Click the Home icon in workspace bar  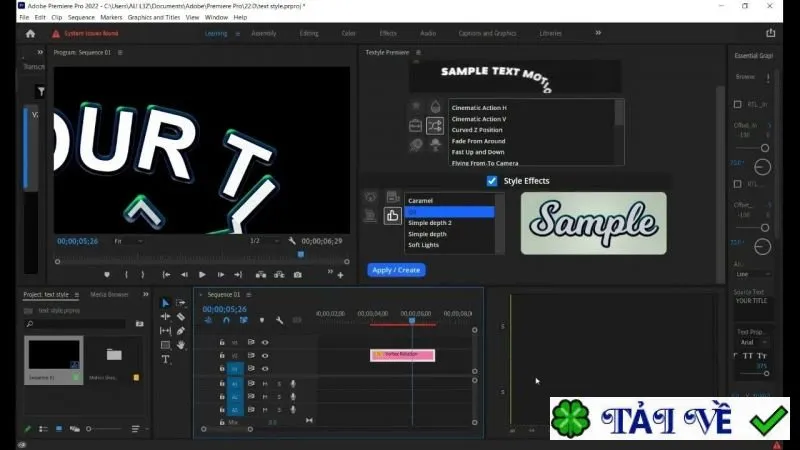(x=31, y=34)
